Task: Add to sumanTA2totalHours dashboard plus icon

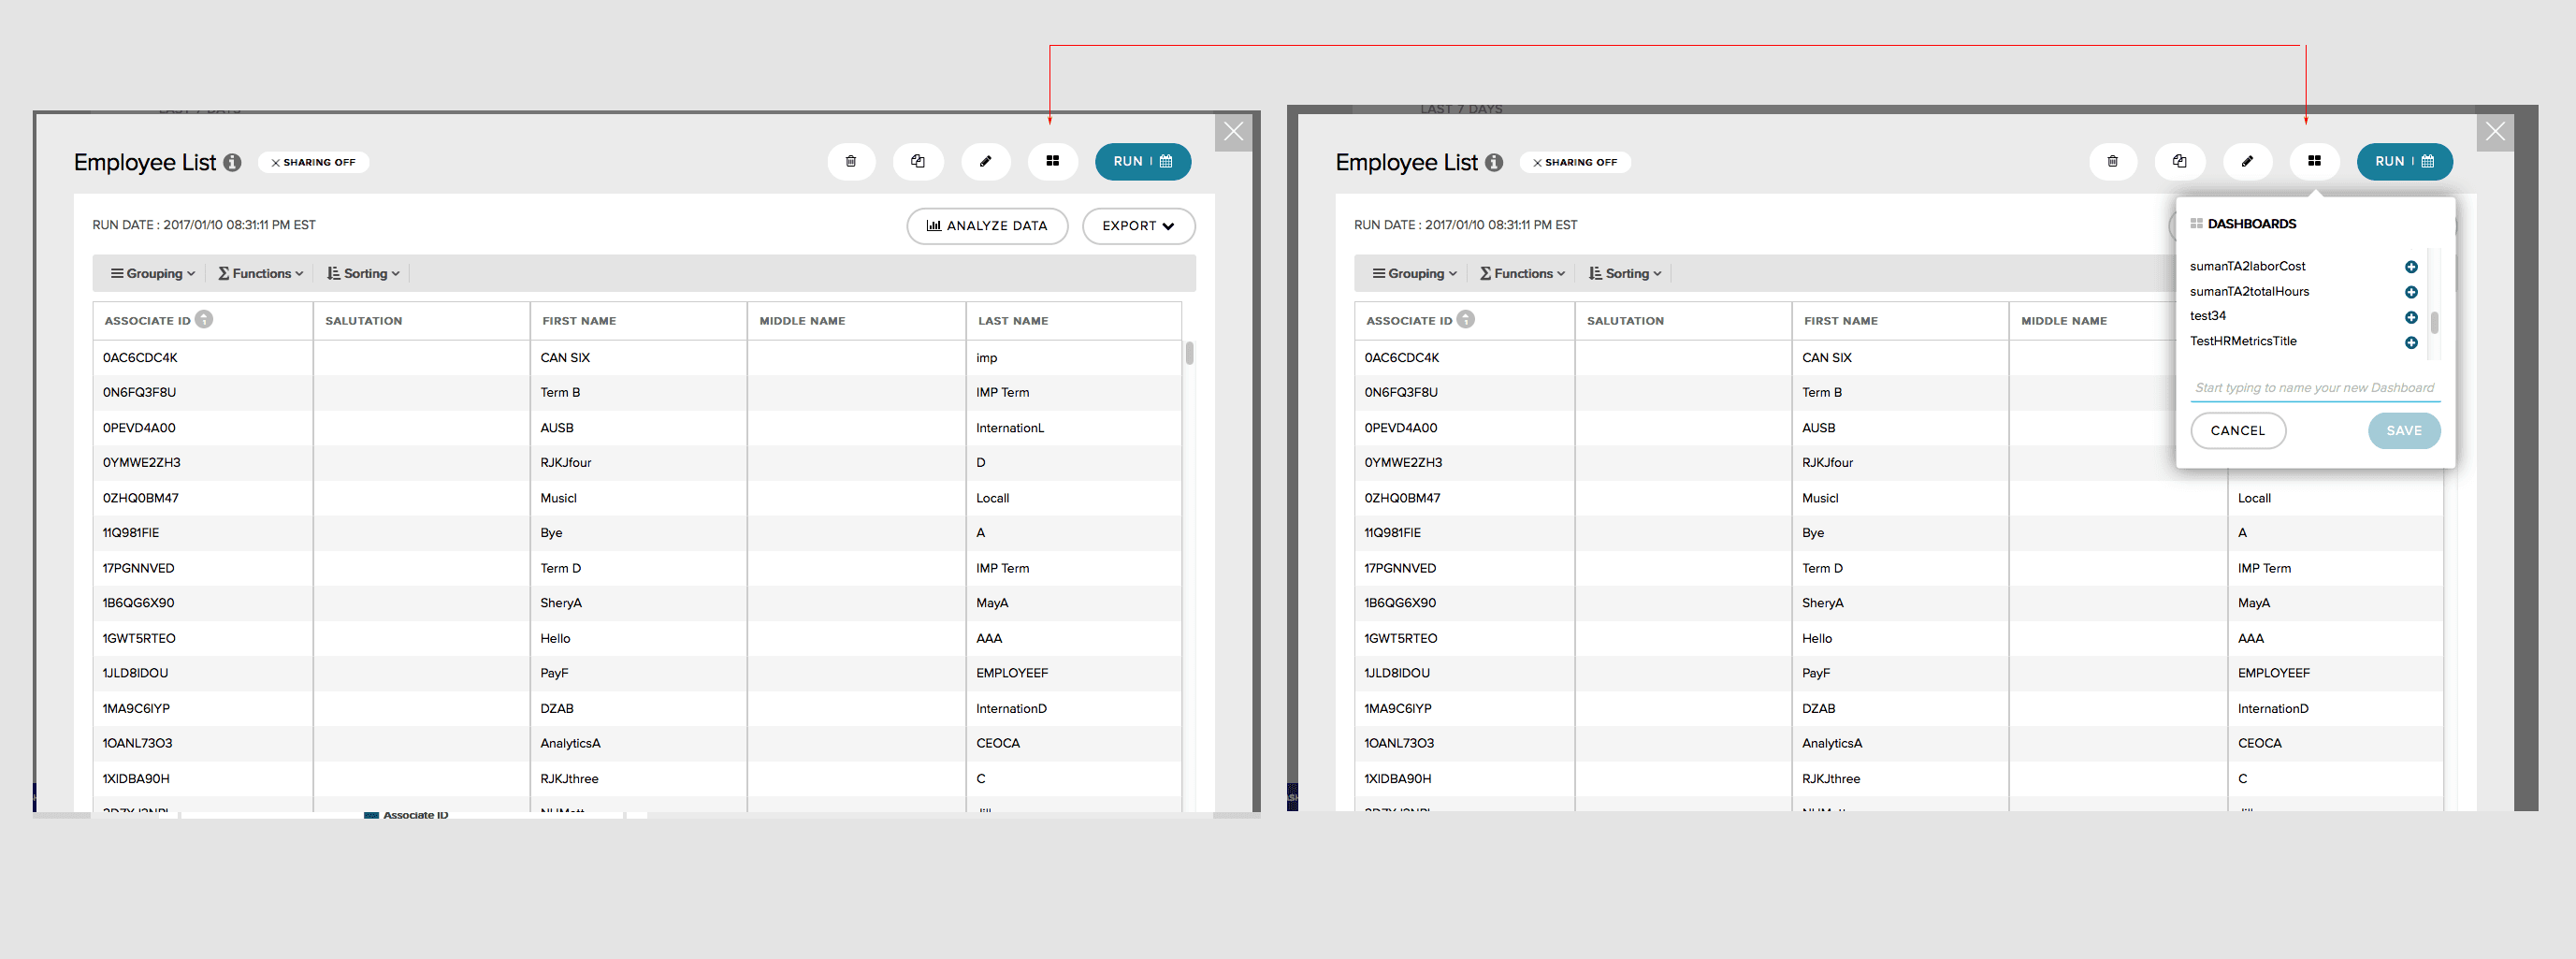Action: pyautogui.click(x=2411, y=292)
